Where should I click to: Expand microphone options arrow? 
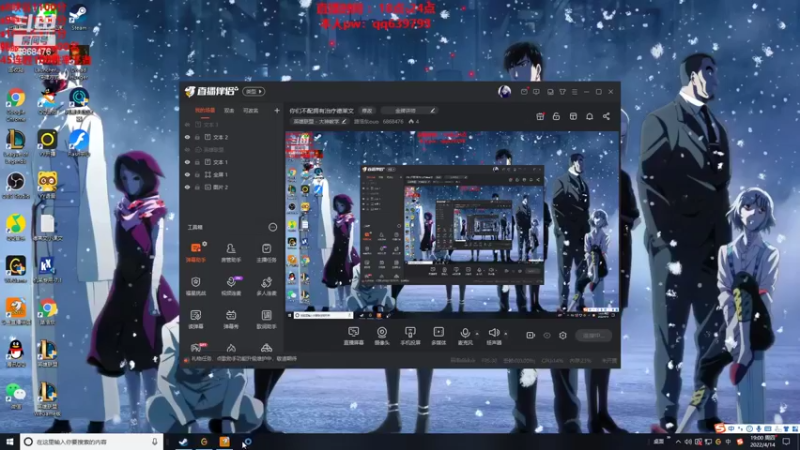click(477, 334)
